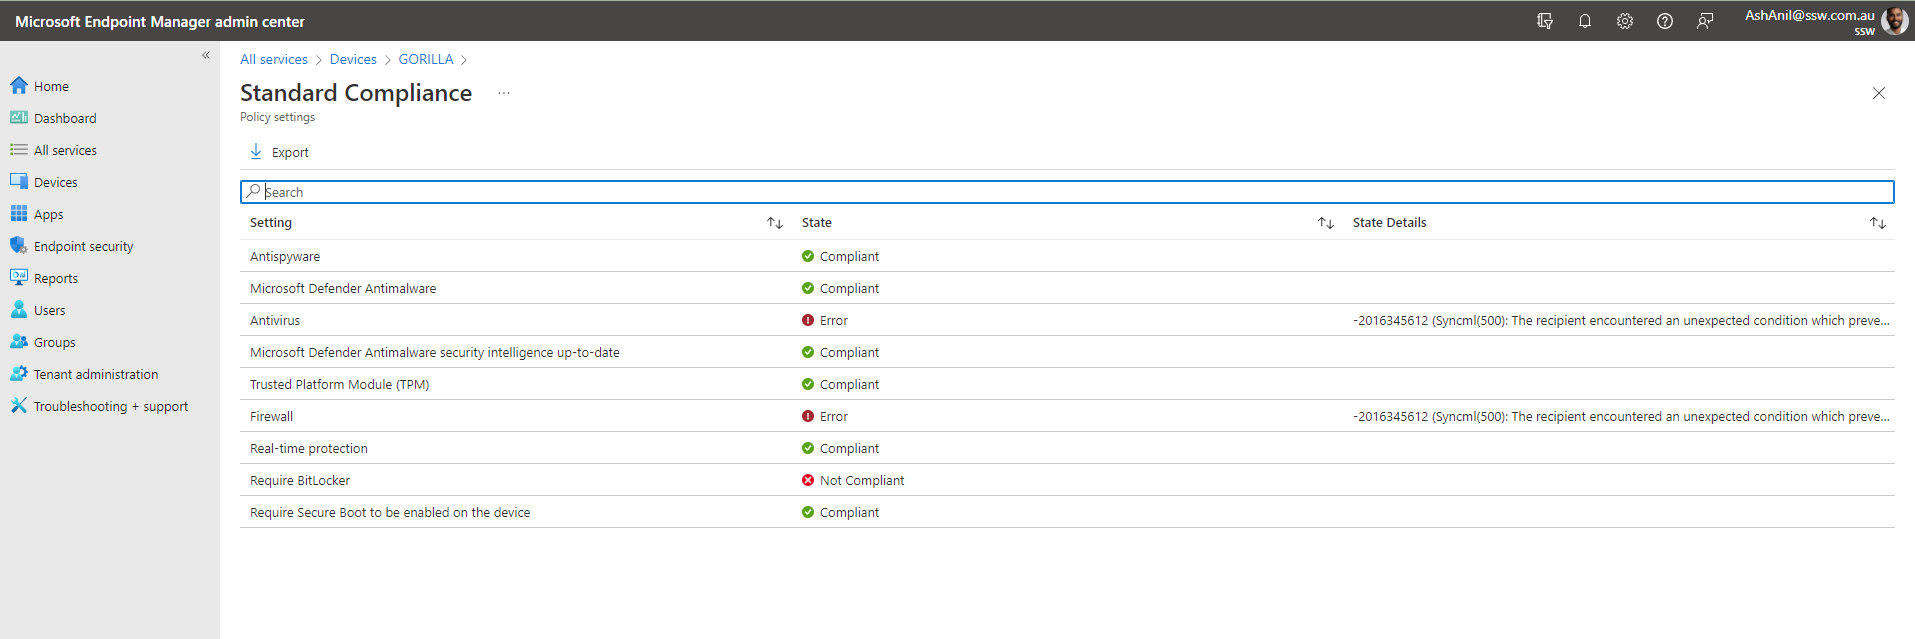Sort table by State Details column

click(x=1877, y=223)
